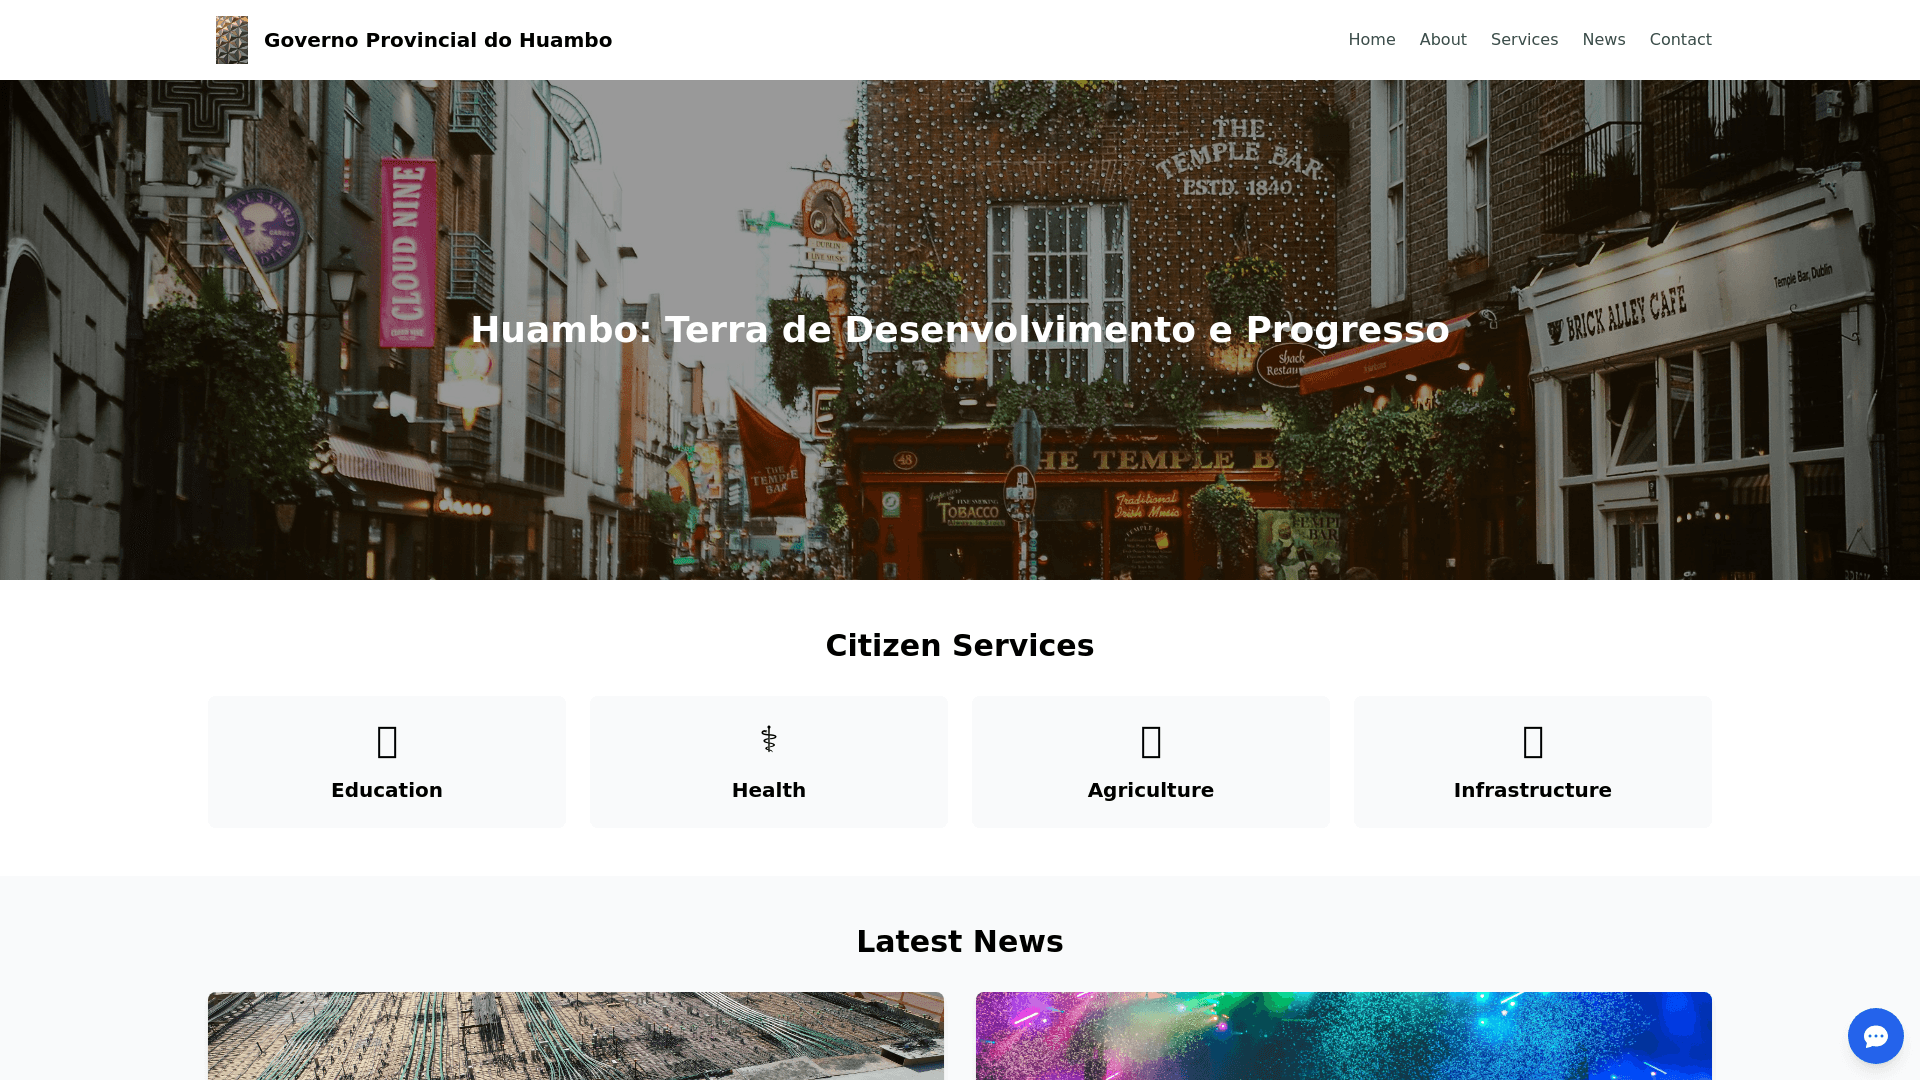The image size is (1920, 1080).
Task: Open the chat bubble widget
Action: coord(1875,1036)
